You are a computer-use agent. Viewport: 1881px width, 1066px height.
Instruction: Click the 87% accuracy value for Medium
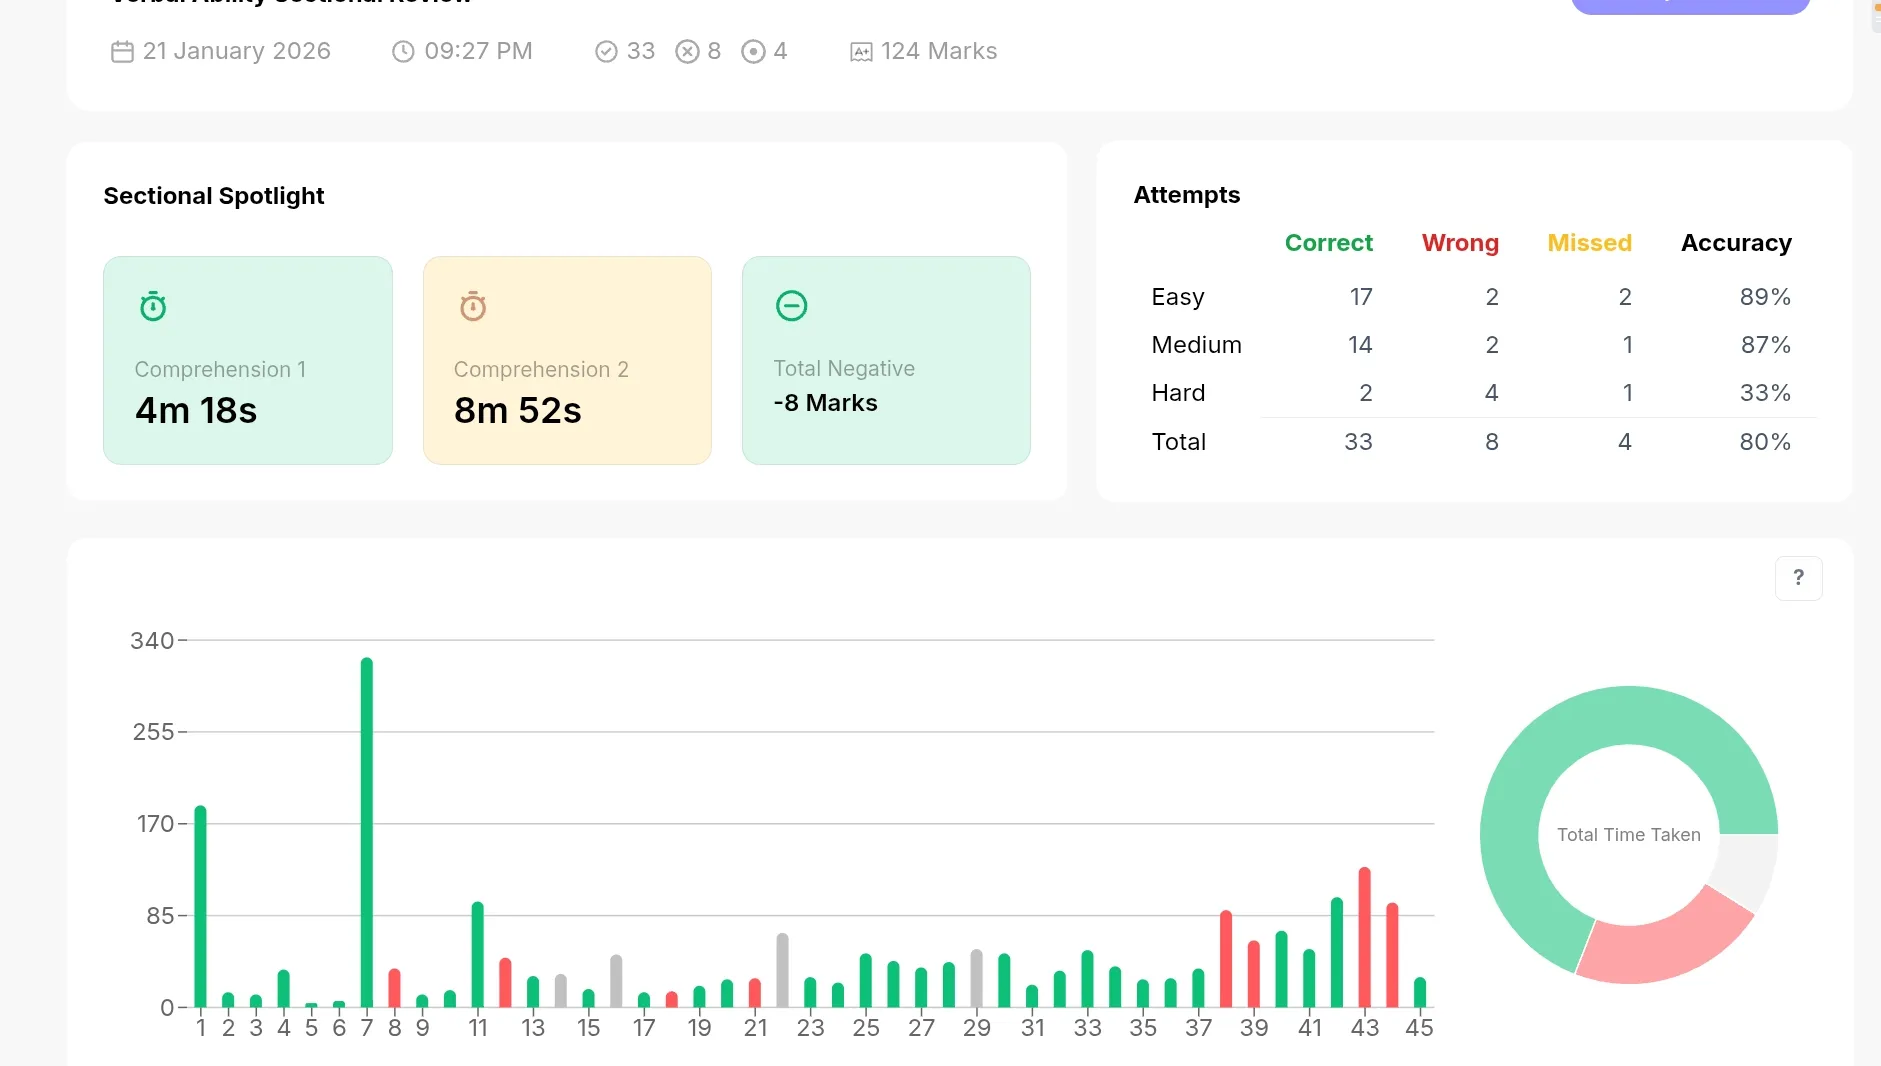point(1765,345)
